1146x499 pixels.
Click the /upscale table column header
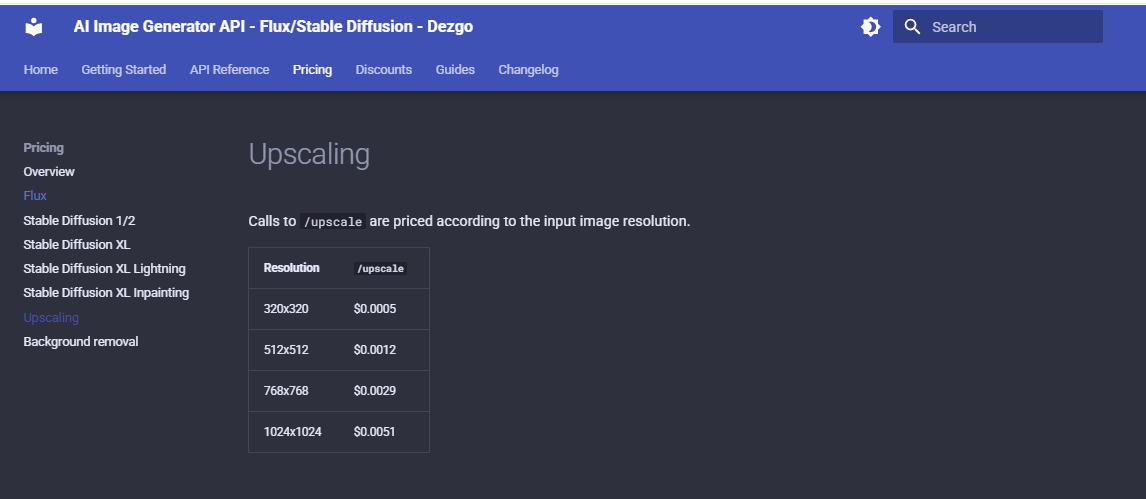pos(380,268)
